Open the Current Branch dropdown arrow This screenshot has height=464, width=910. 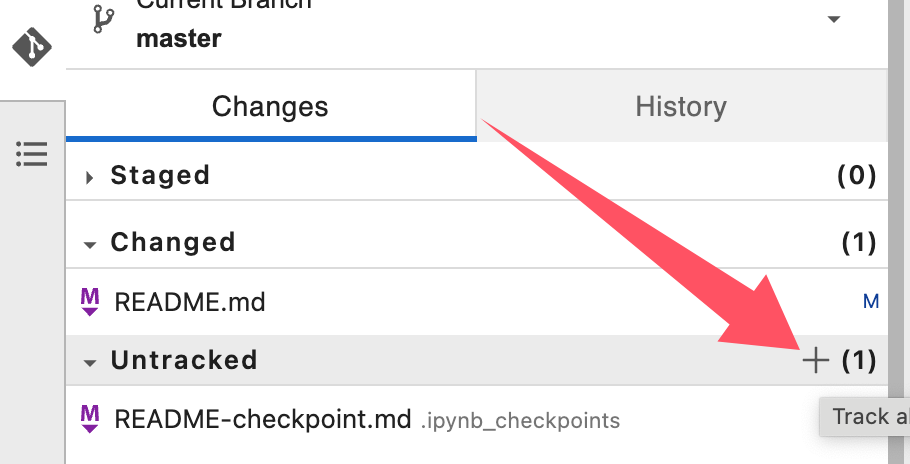pyautogui.click(x=833, y=20)
